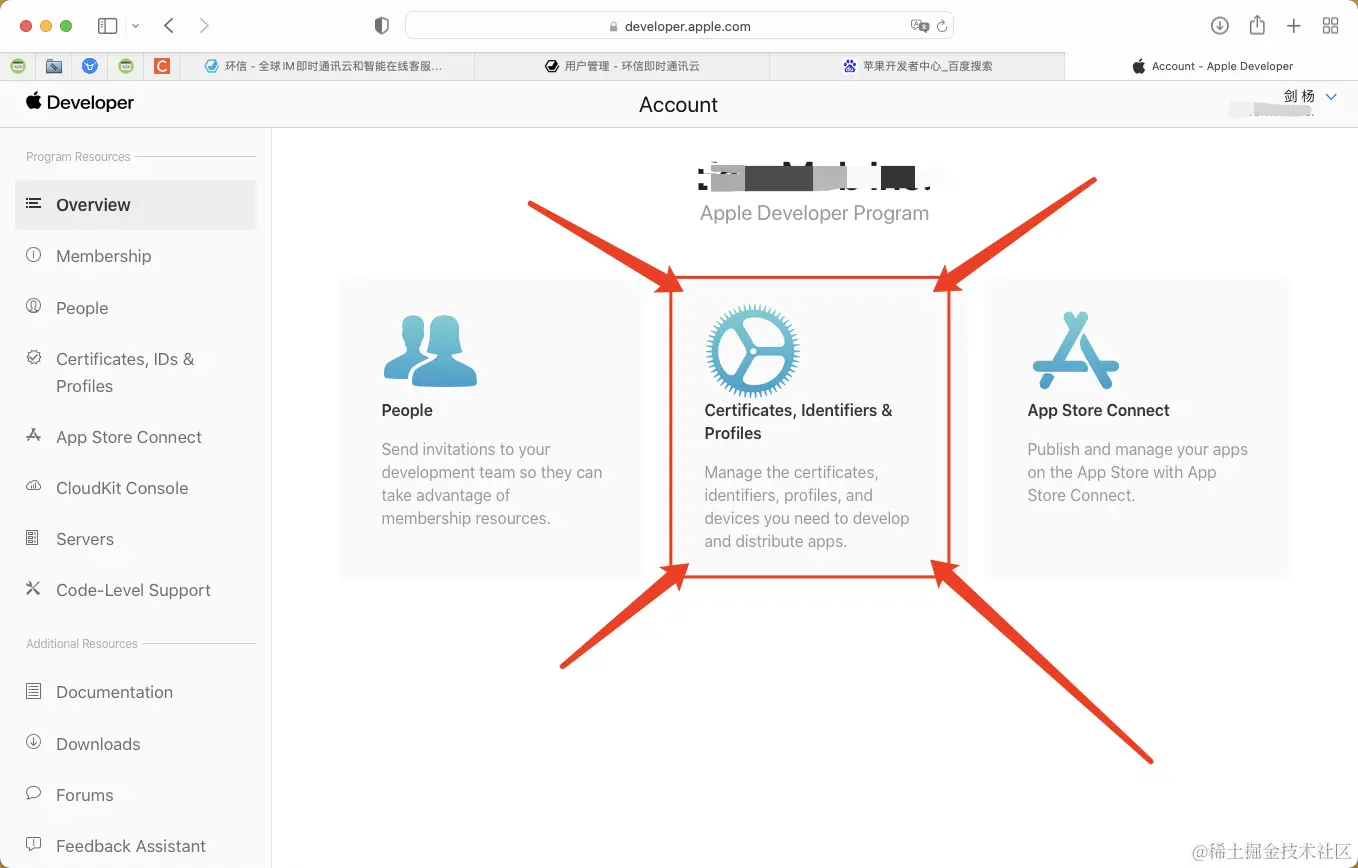Click the Account page heading
The width and height of the screenshot is (1358, 868).
(x=678, y=105)
